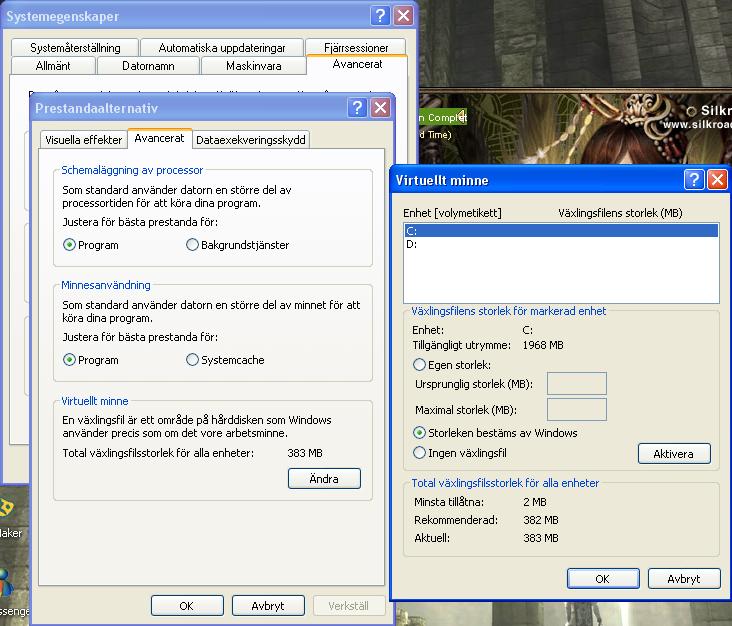732x626 pixels.
Task: Select the Egen storlek radio option
Action: click(420, 365)
